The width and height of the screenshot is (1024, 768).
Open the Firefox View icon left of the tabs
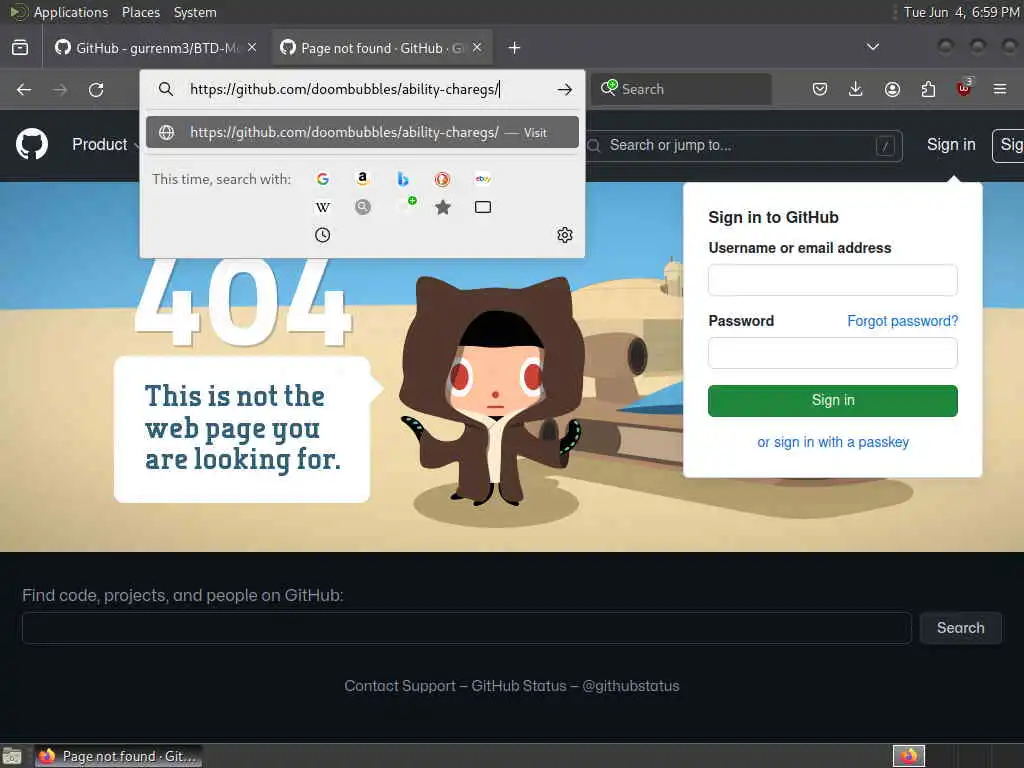(20, 48)
